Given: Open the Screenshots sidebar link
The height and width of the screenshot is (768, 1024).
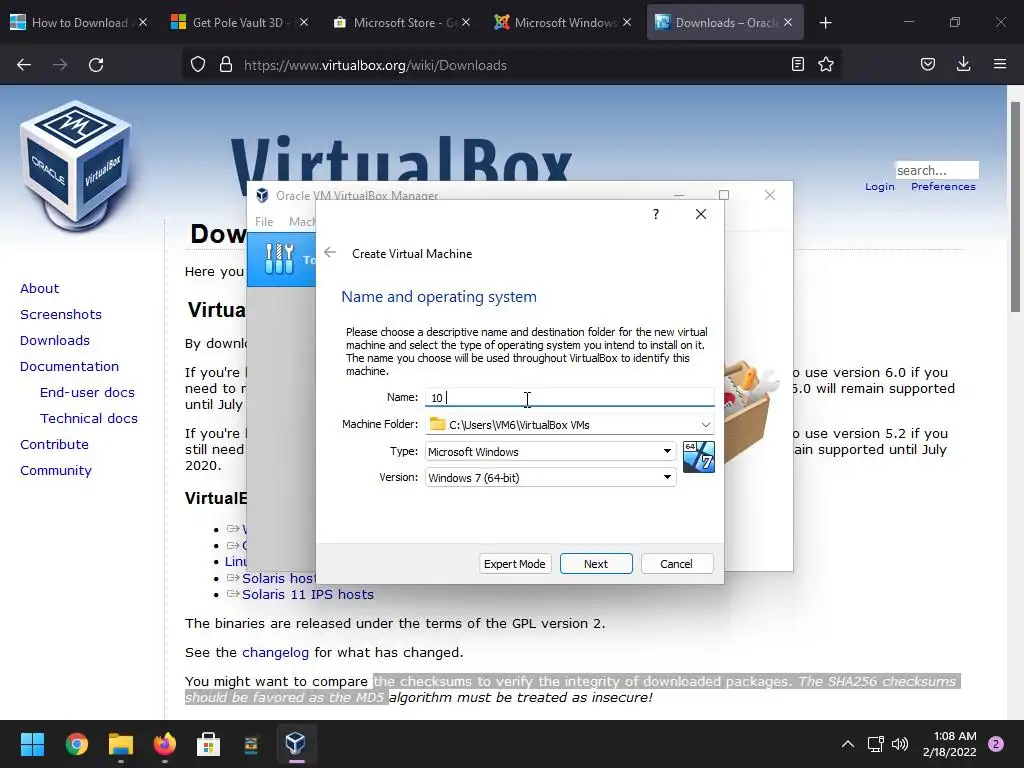Looking at the screenshot, I should 61,314.
